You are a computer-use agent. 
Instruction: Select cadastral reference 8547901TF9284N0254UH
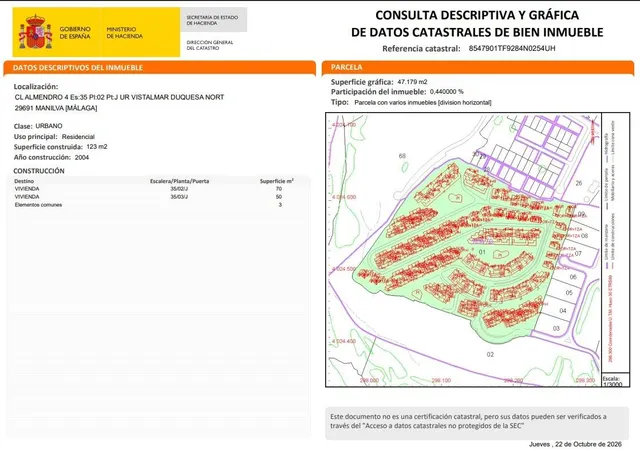[512, 48]
